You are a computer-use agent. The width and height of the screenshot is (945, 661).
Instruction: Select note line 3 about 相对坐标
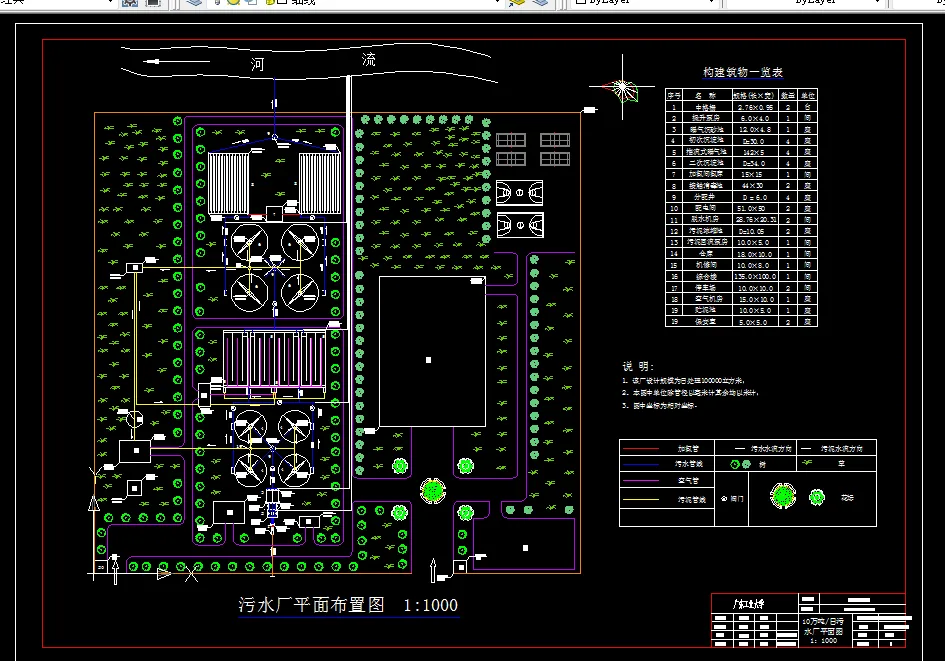(x=660, y=406)
